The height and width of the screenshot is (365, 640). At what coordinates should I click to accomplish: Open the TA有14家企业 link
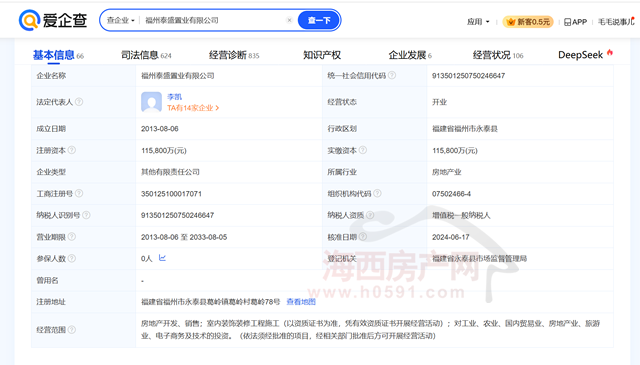coord(193,108)
